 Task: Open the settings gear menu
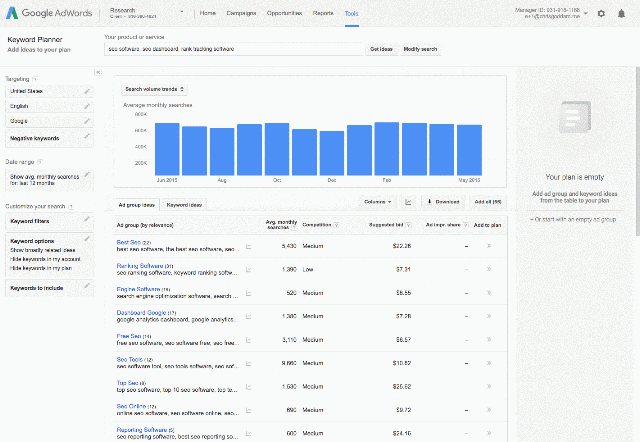click(x=601, y=13)
